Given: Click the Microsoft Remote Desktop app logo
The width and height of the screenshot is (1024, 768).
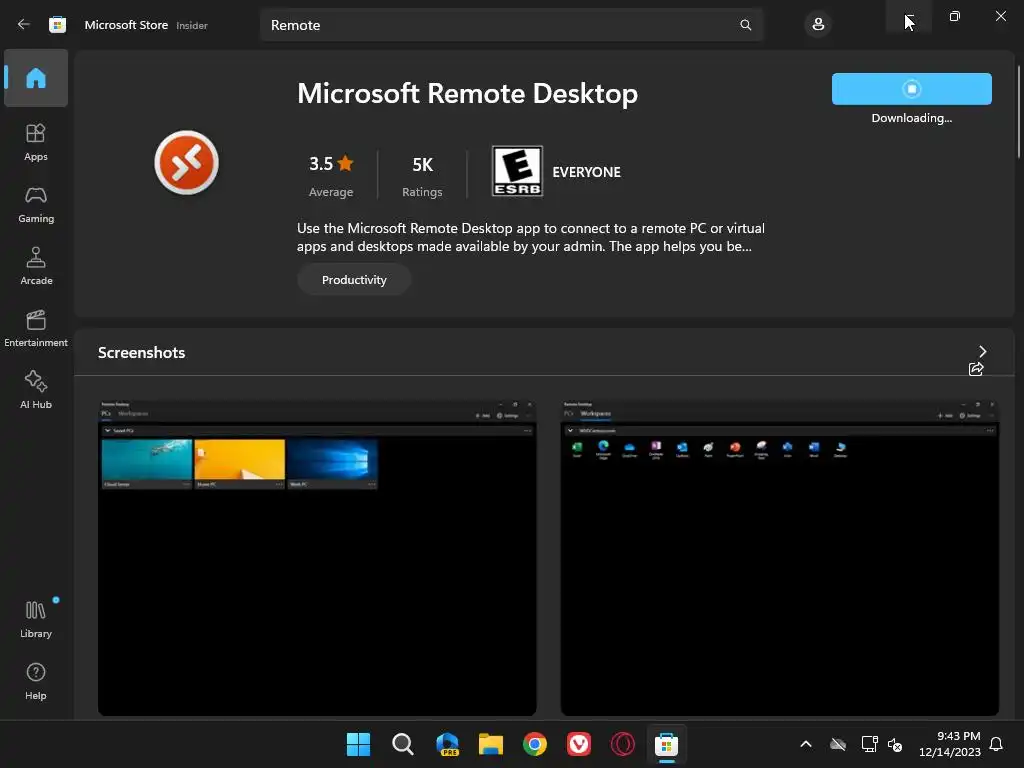Looking at the screenshot, I should 187,163.
